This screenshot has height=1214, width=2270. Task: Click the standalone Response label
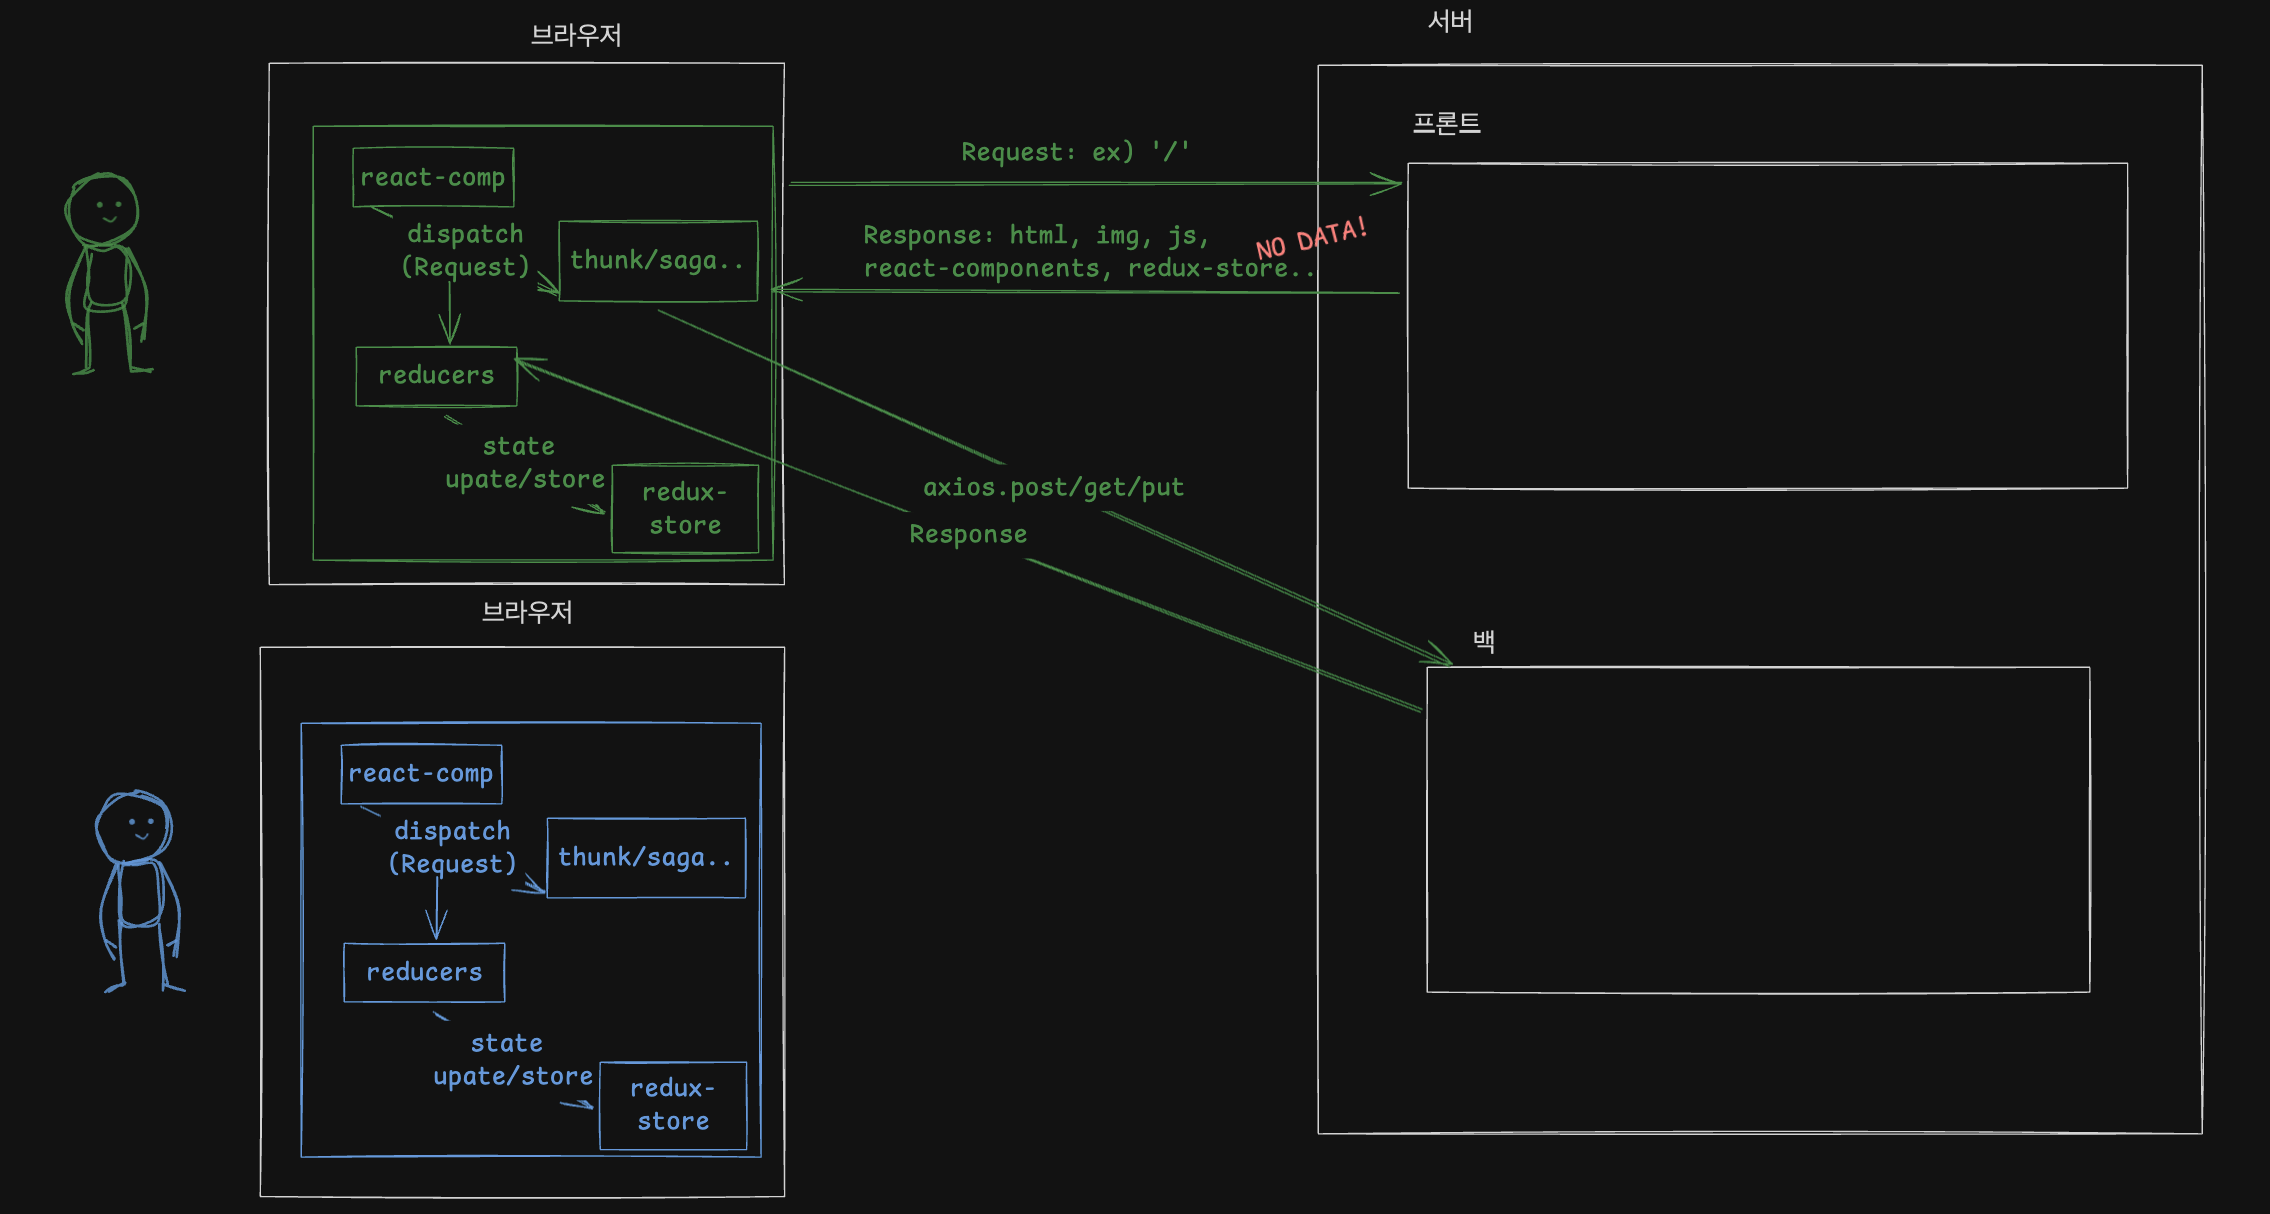[x=968, y=534]
